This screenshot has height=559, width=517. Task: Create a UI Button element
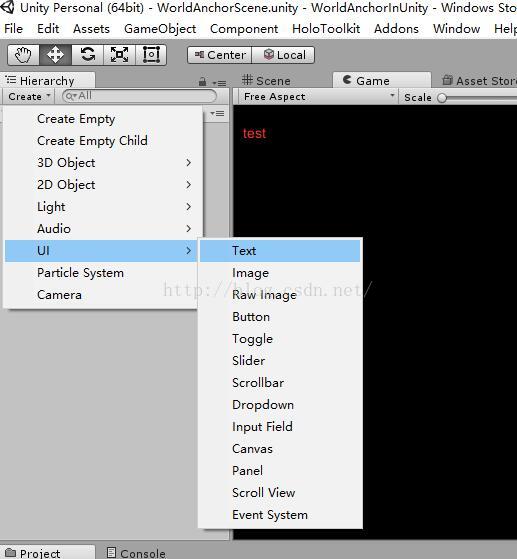pyautogui.click(x=280, y=317)
